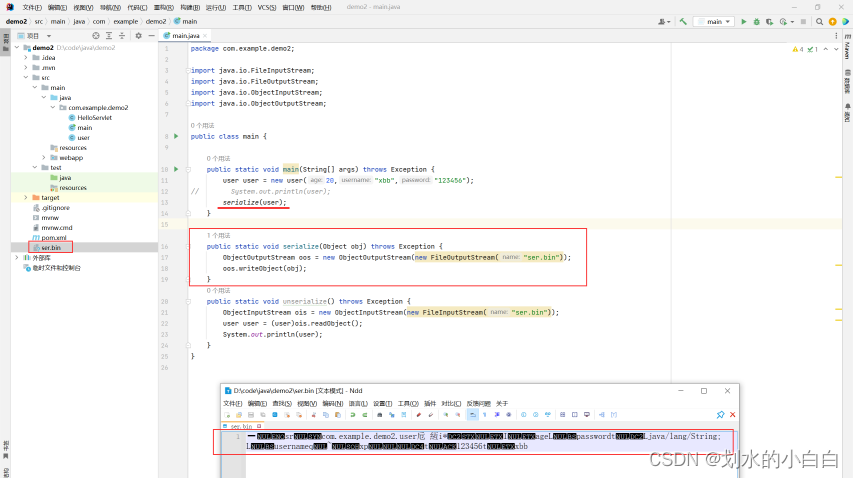The image size is (853, 478).
Task: Click the locate-file target icon in Project panel
Action: [x=96, y=36]
